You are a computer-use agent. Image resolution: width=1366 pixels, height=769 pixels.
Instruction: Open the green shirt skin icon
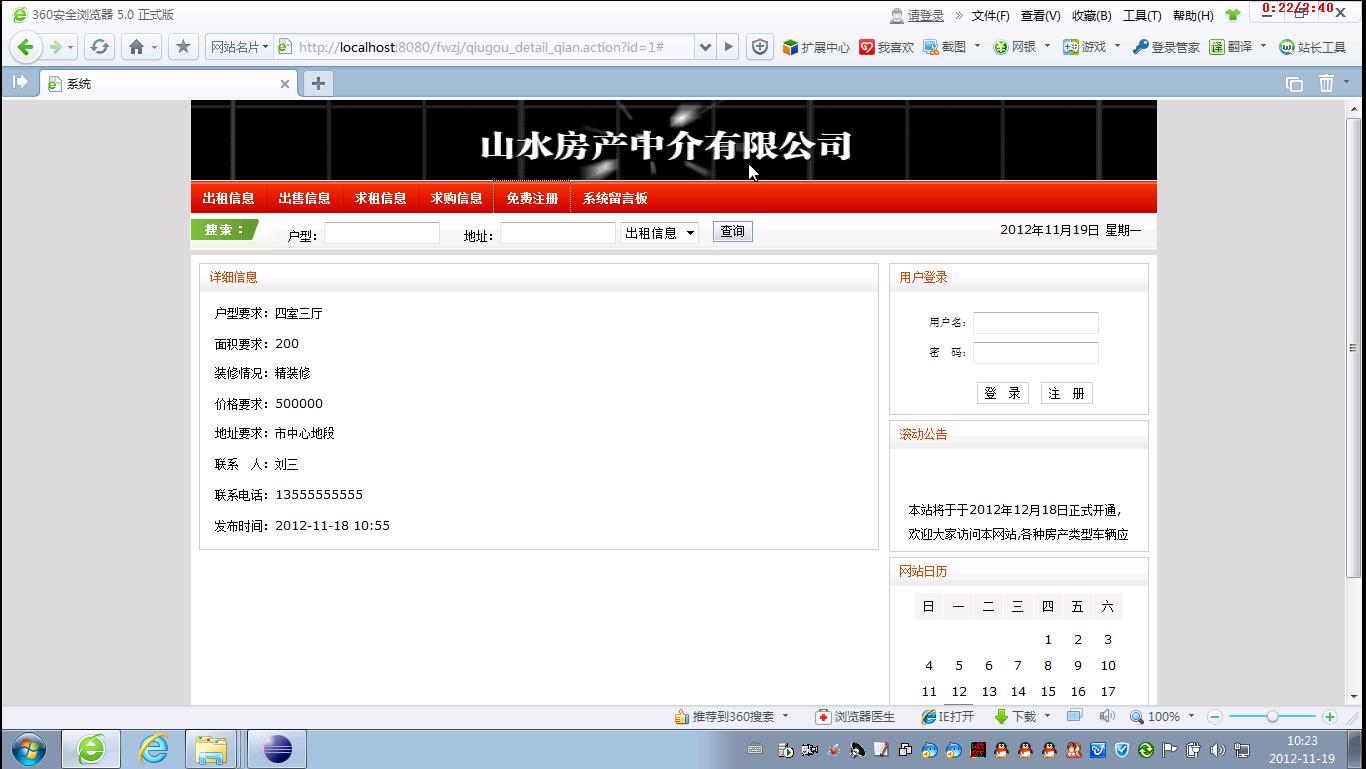[x=1232, y=15]
